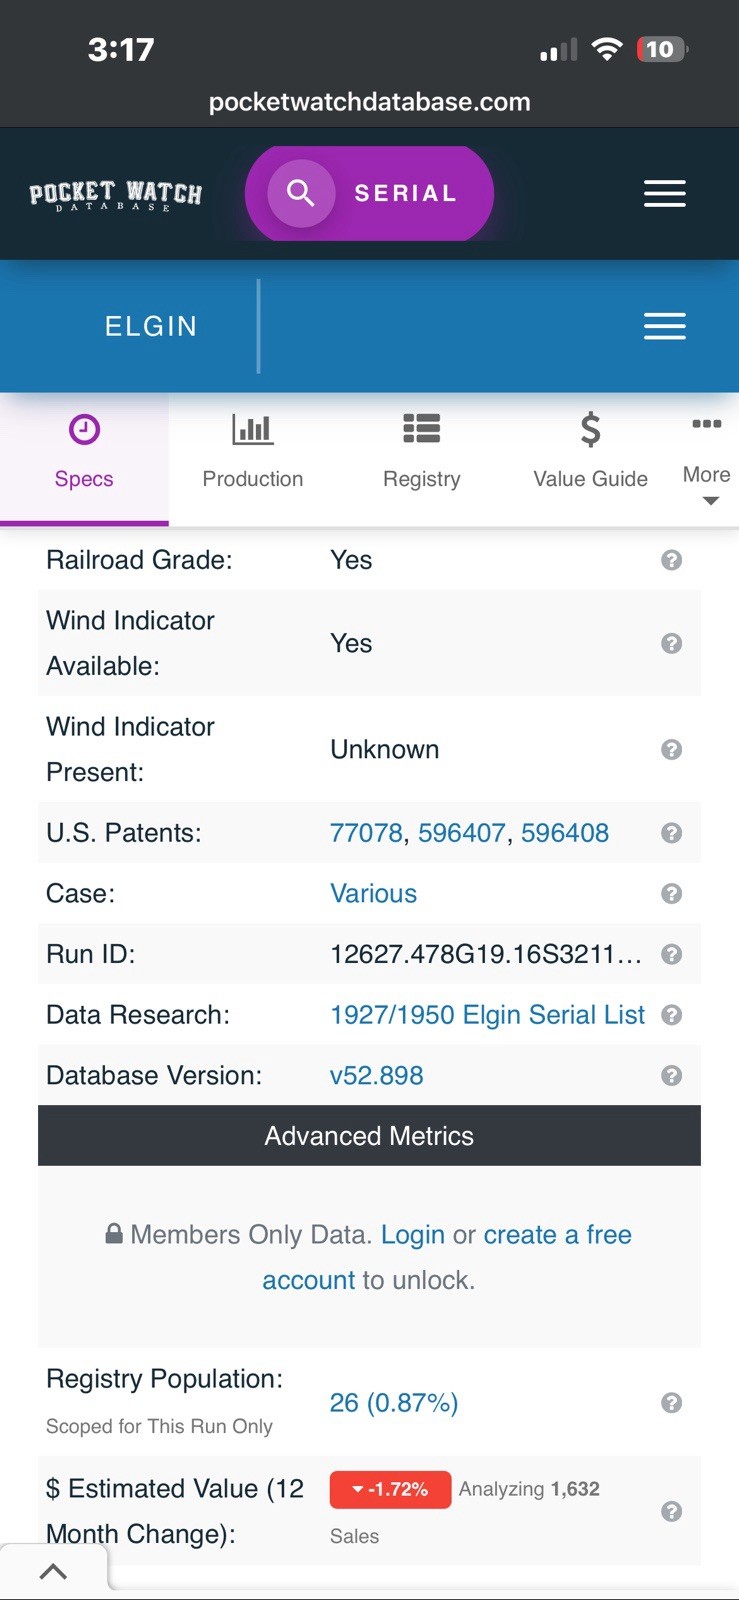Tap the 3:17 clock in status bar

(x=121, y=49)
